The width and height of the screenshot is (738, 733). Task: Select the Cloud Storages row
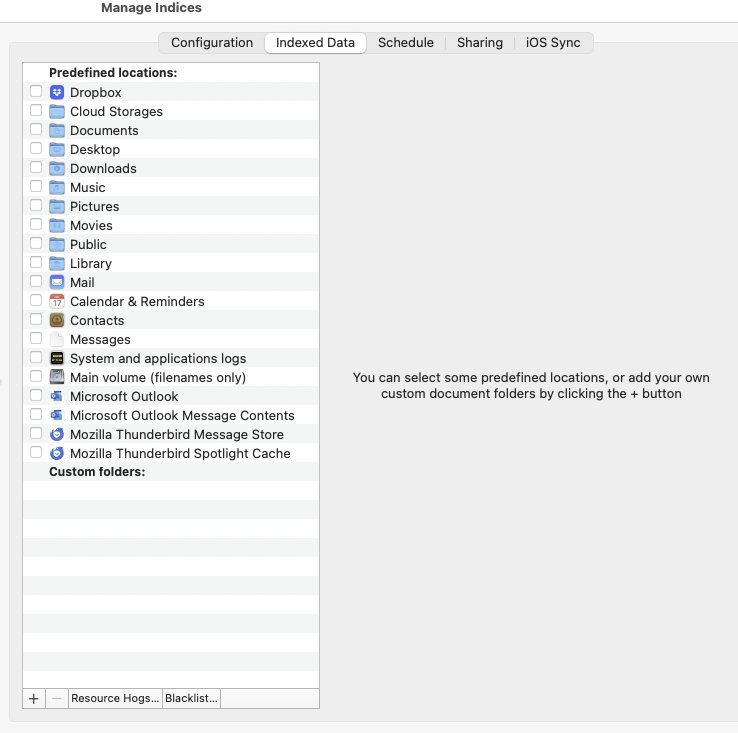(116, 111)
